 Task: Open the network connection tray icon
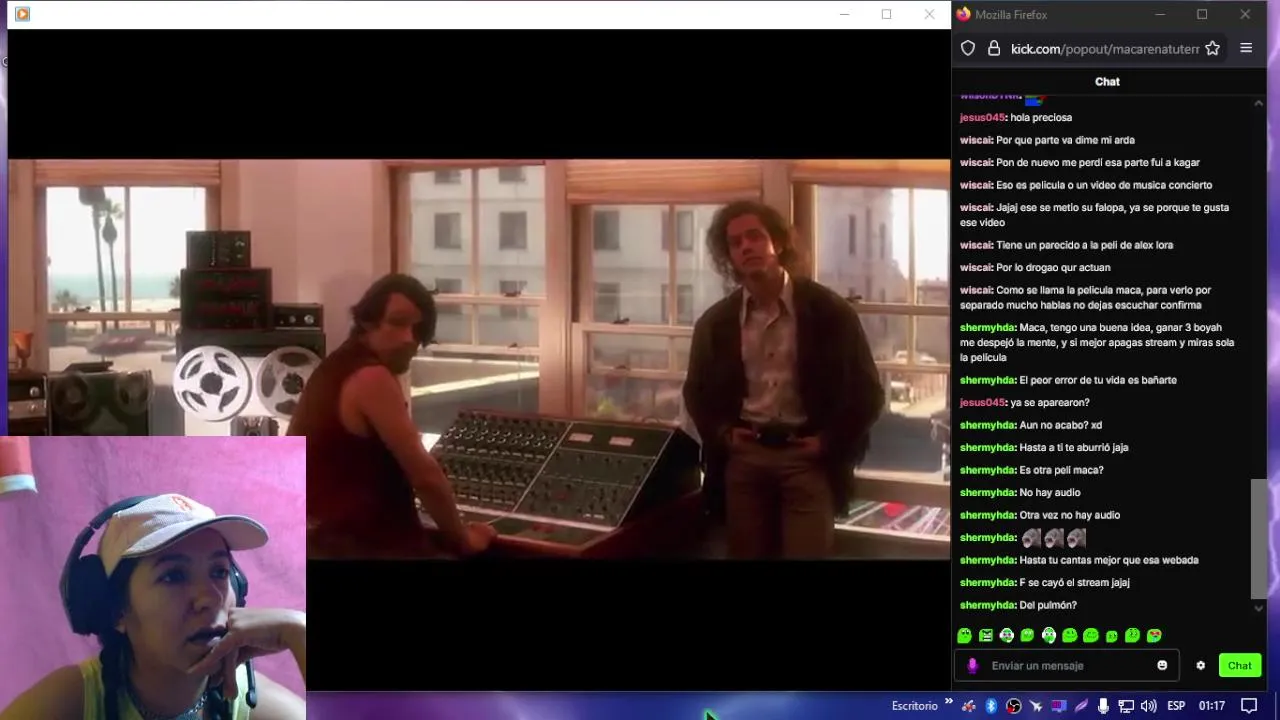pos(1126,706)
